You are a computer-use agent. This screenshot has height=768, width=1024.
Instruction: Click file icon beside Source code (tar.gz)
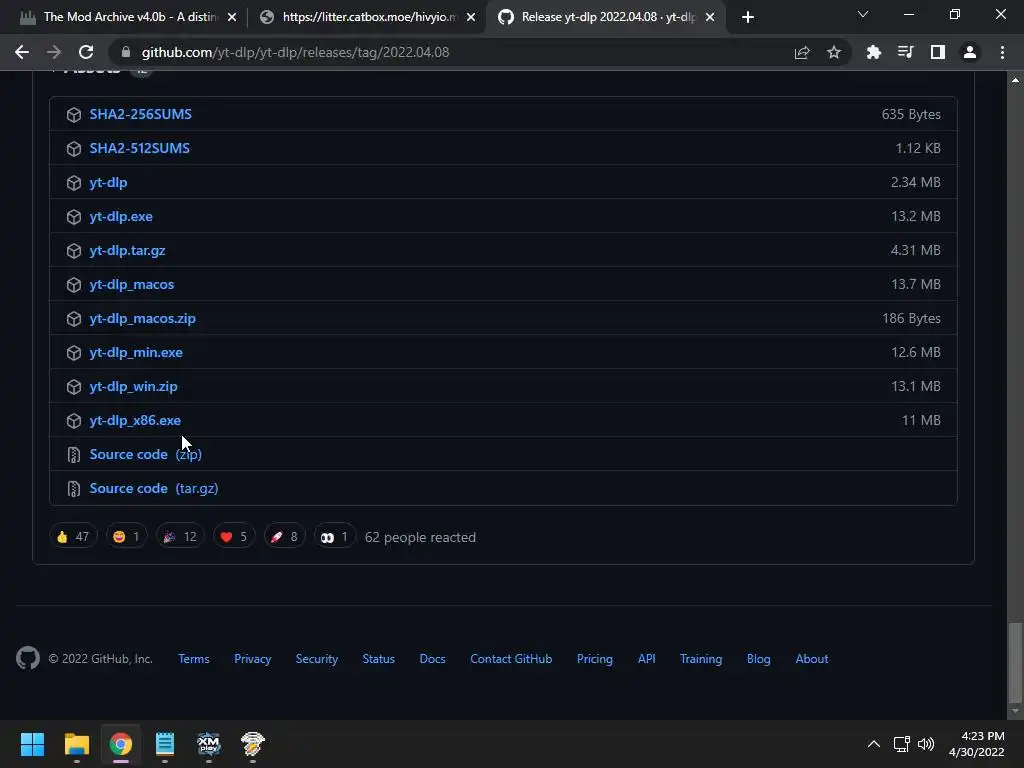74,488
